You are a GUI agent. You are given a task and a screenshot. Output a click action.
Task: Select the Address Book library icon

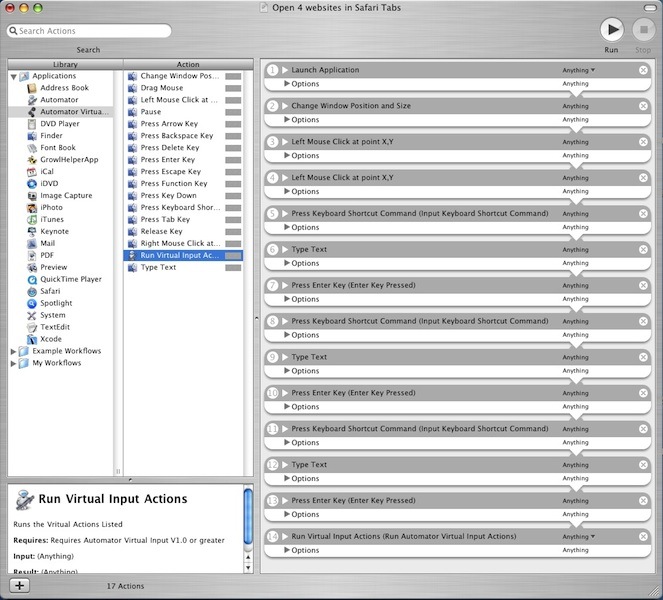(32, 87)
